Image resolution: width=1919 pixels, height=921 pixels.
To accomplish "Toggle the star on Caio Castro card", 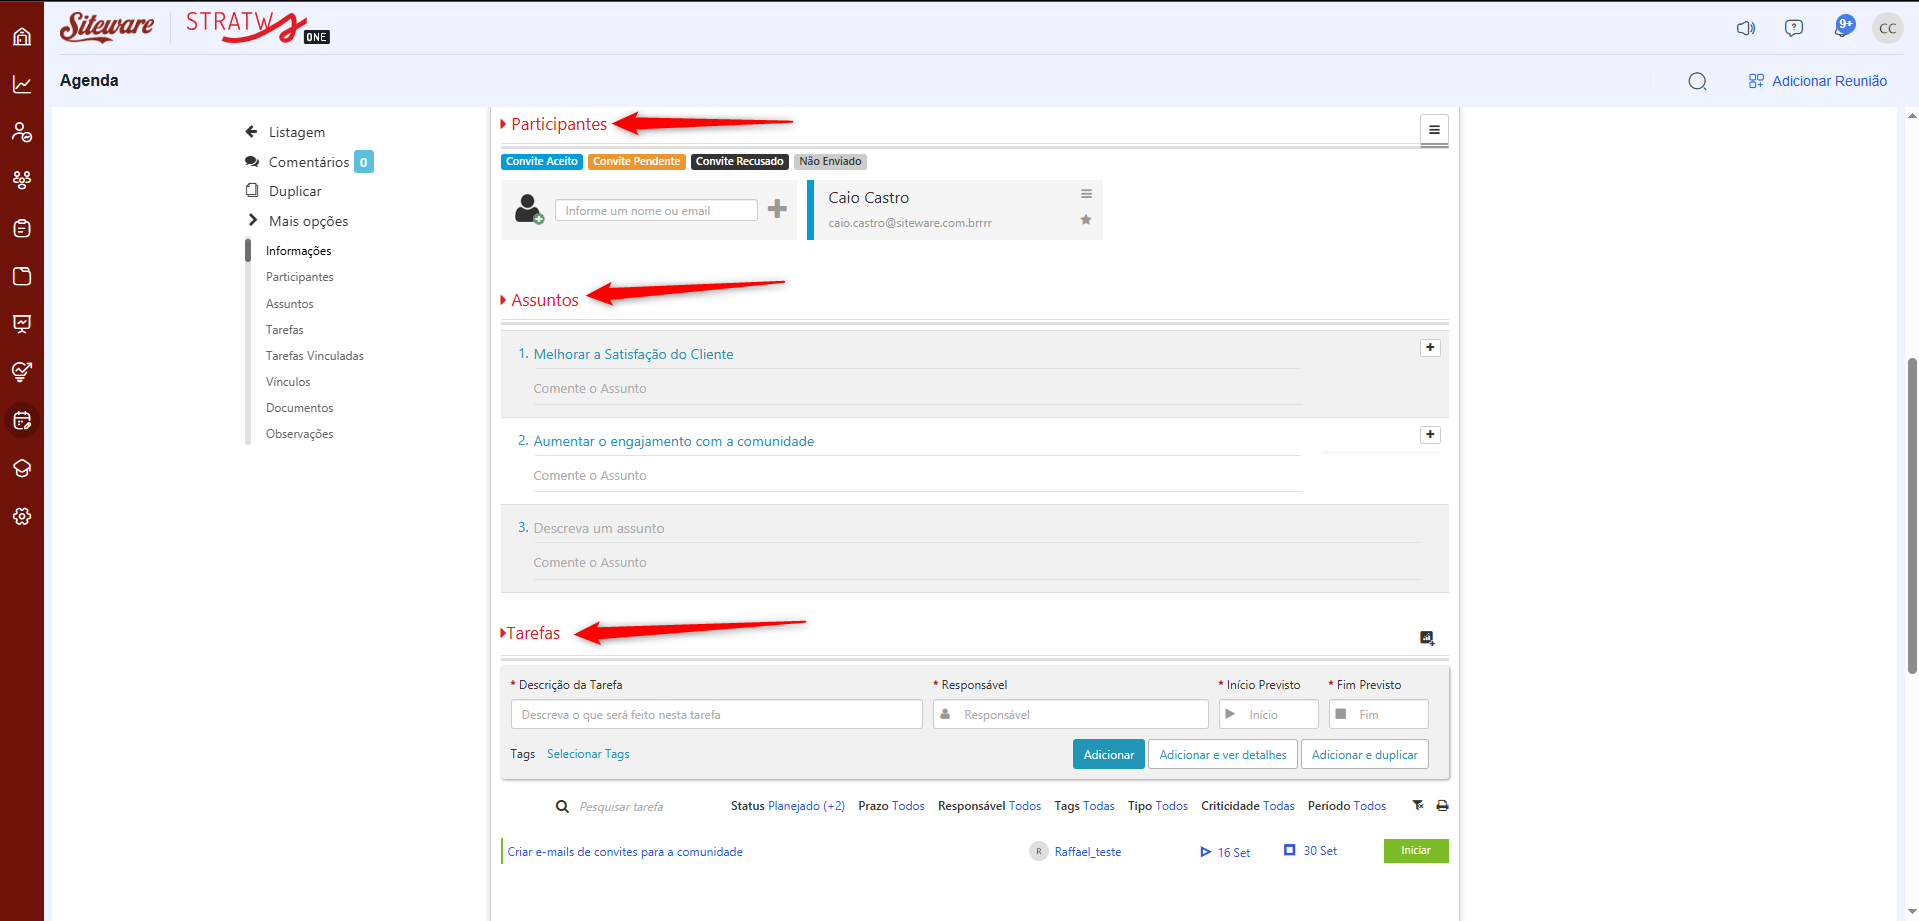I will [1085, 220].
